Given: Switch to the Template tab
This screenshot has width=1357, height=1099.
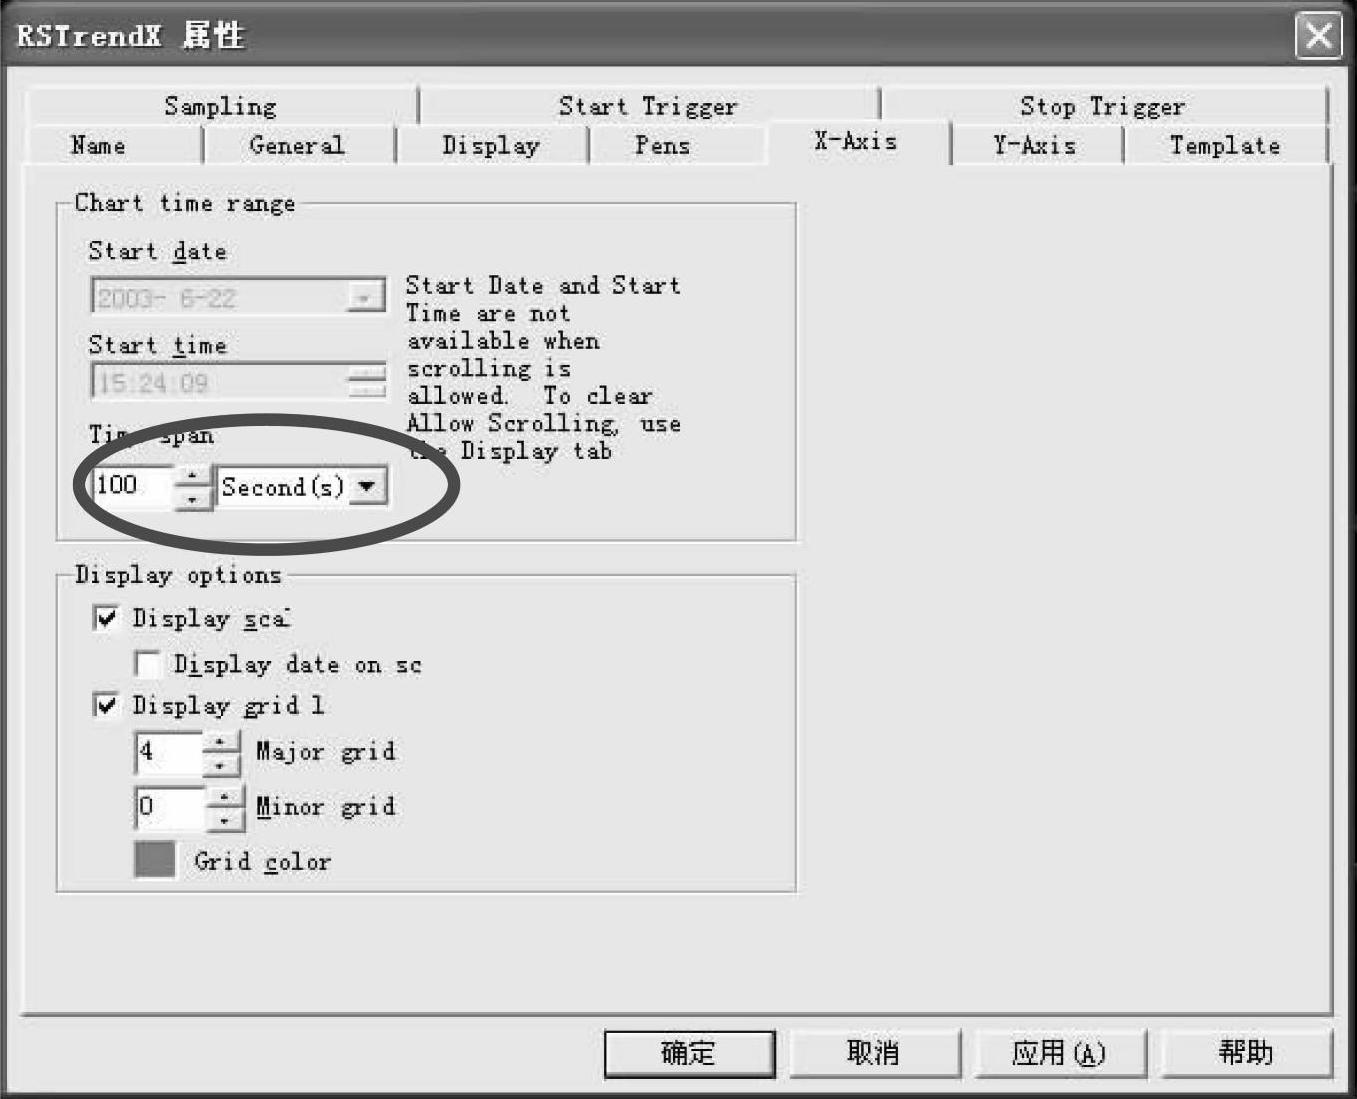Looking at the screenshot, I should [1225, 145].
